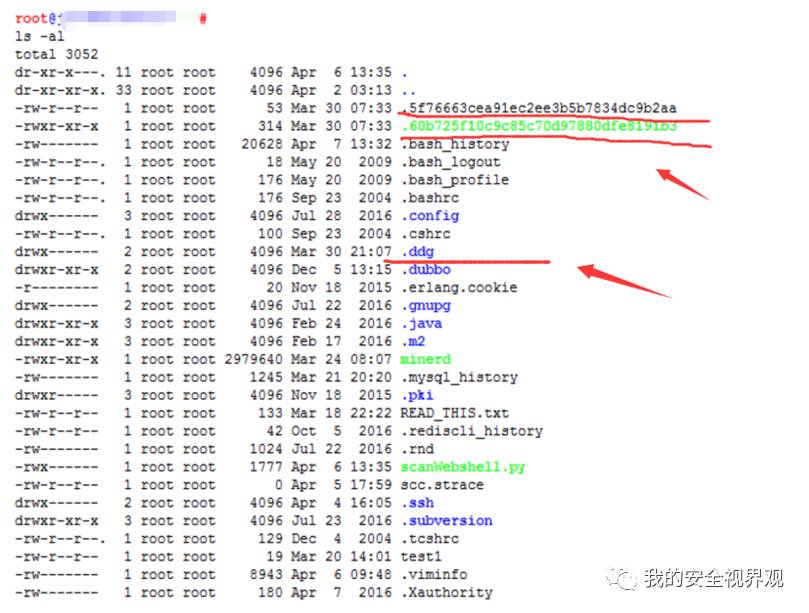Click the red "root@" prompt text
This screenshot has height=613, width=809.
(36, 19)
